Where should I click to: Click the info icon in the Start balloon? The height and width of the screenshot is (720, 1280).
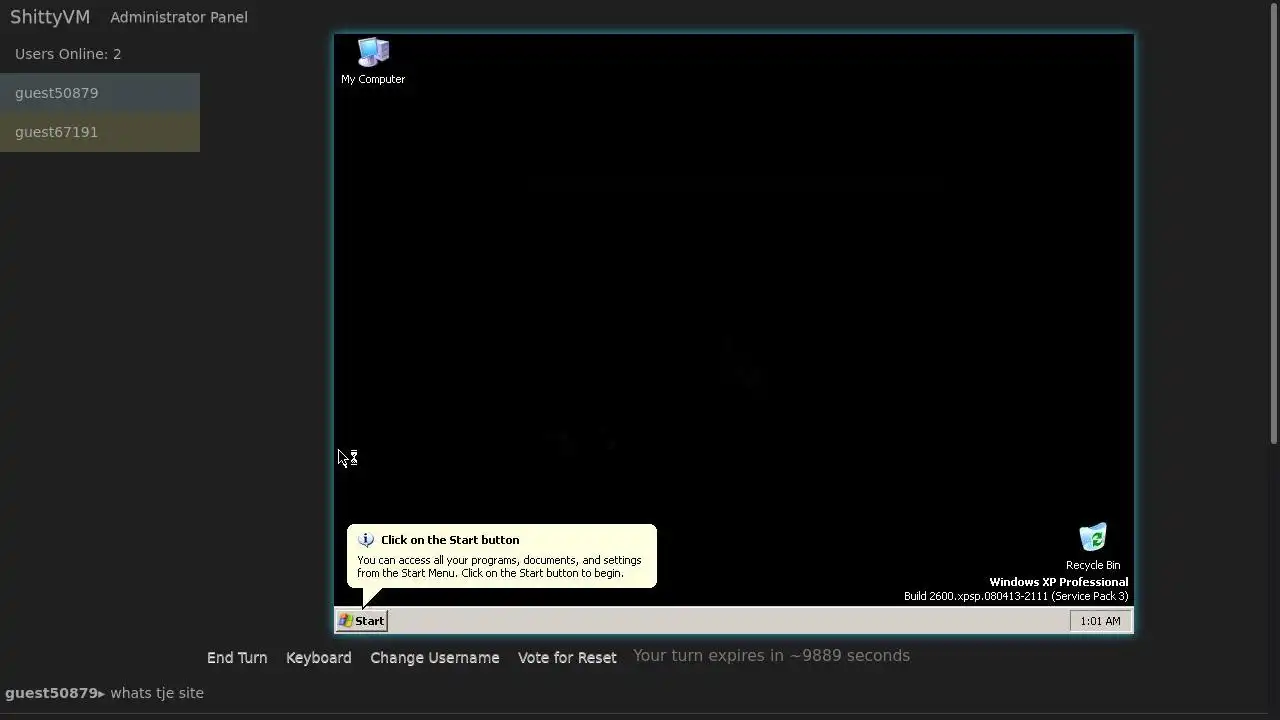[x=366, y=540]
